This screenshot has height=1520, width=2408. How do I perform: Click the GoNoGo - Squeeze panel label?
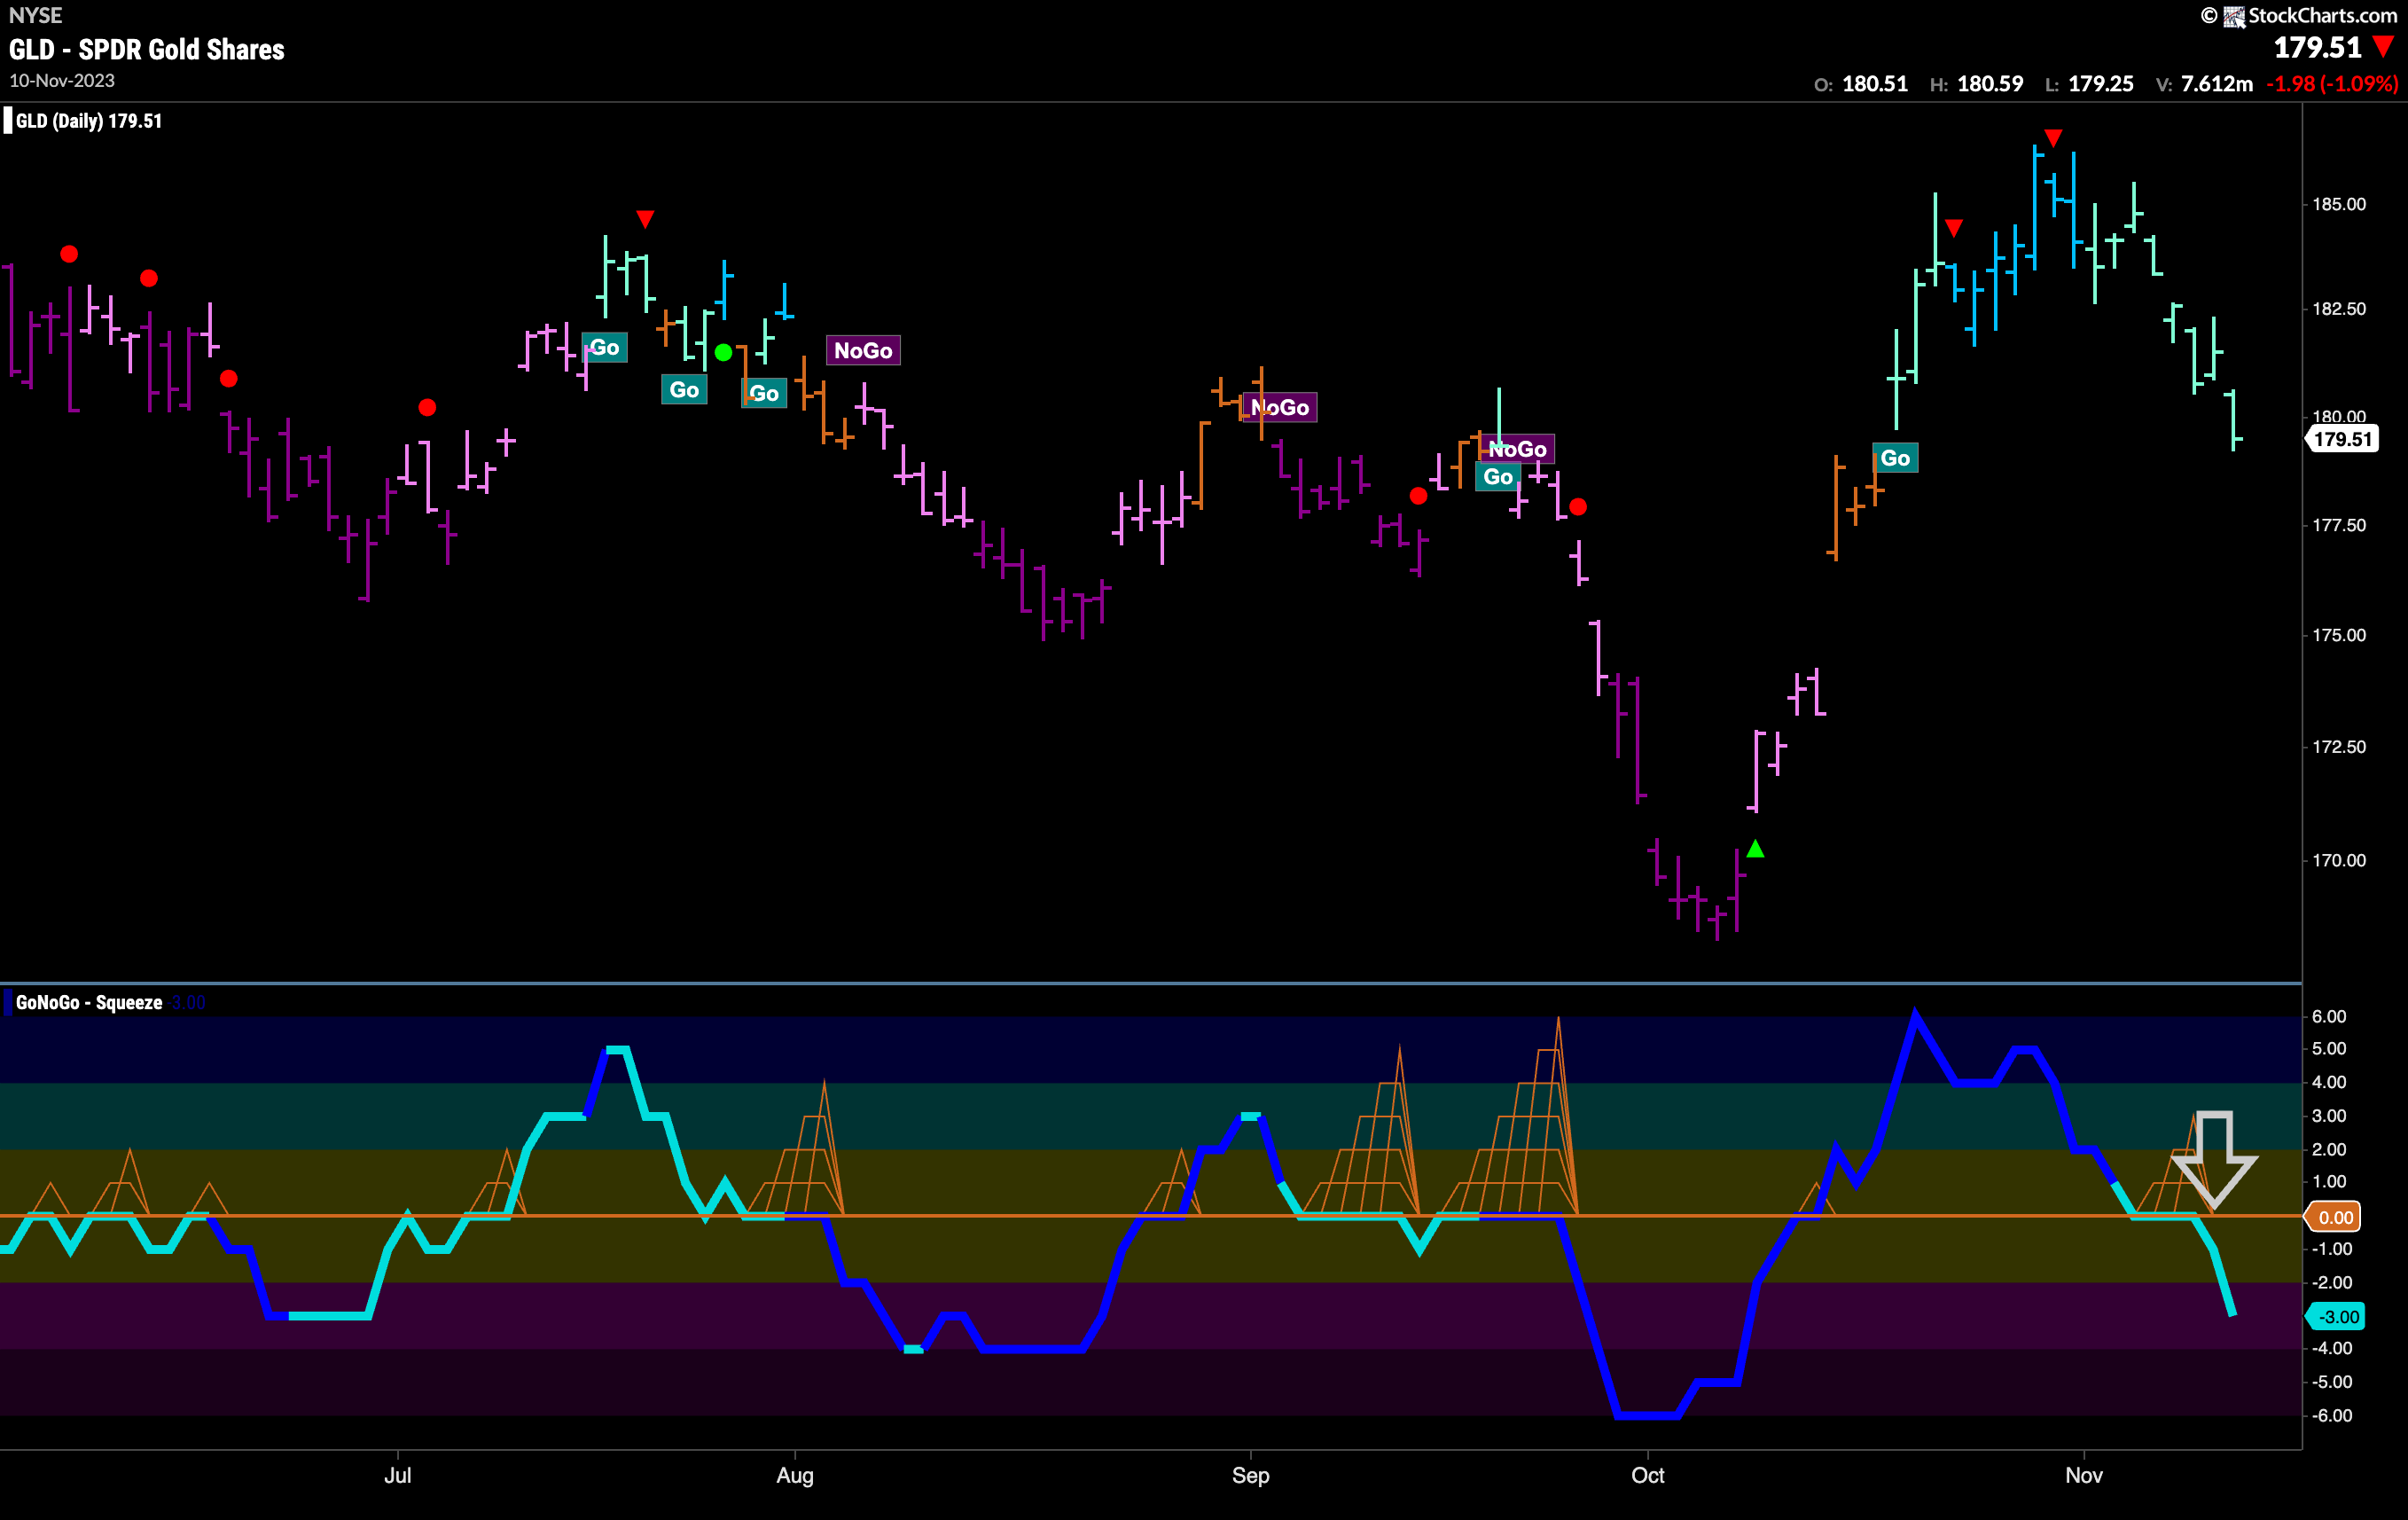[x=89, y=1002]
